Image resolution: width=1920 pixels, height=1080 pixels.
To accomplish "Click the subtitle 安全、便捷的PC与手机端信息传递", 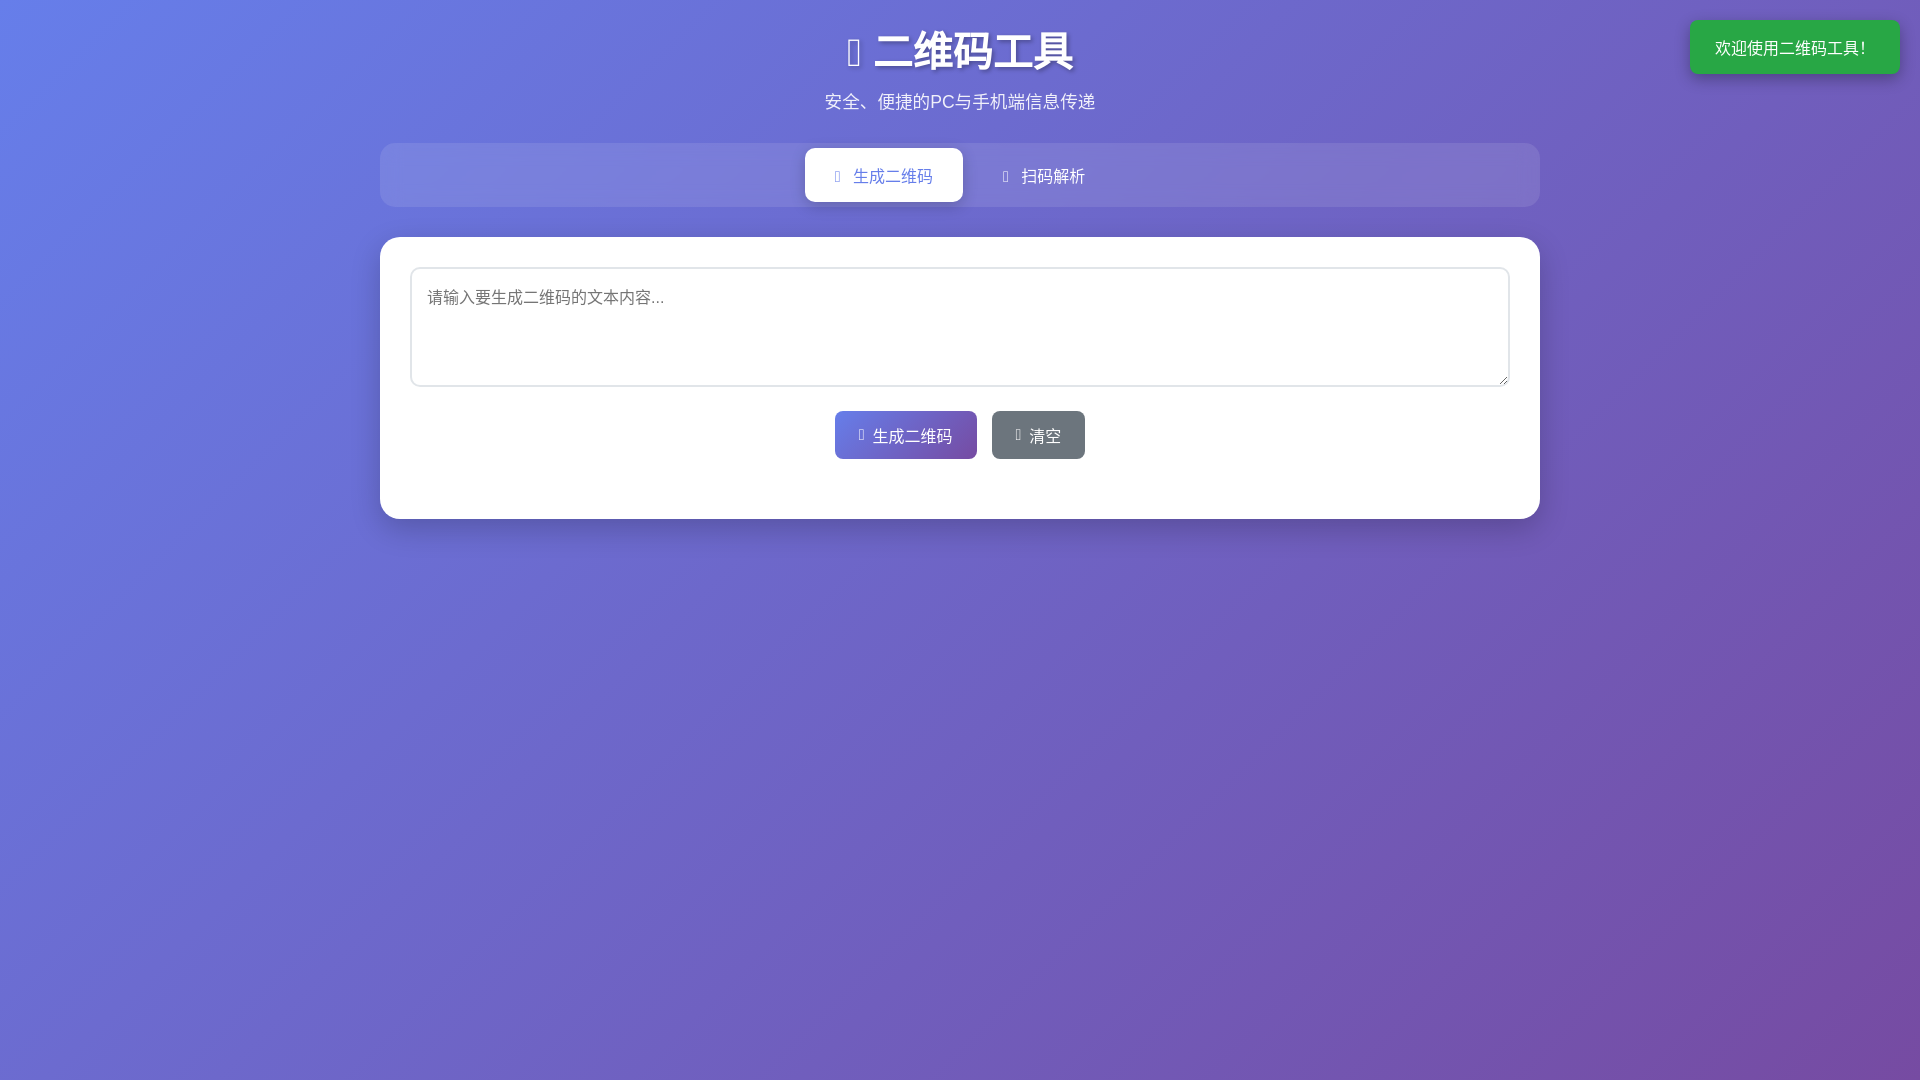I will click(x=960, y=102).
